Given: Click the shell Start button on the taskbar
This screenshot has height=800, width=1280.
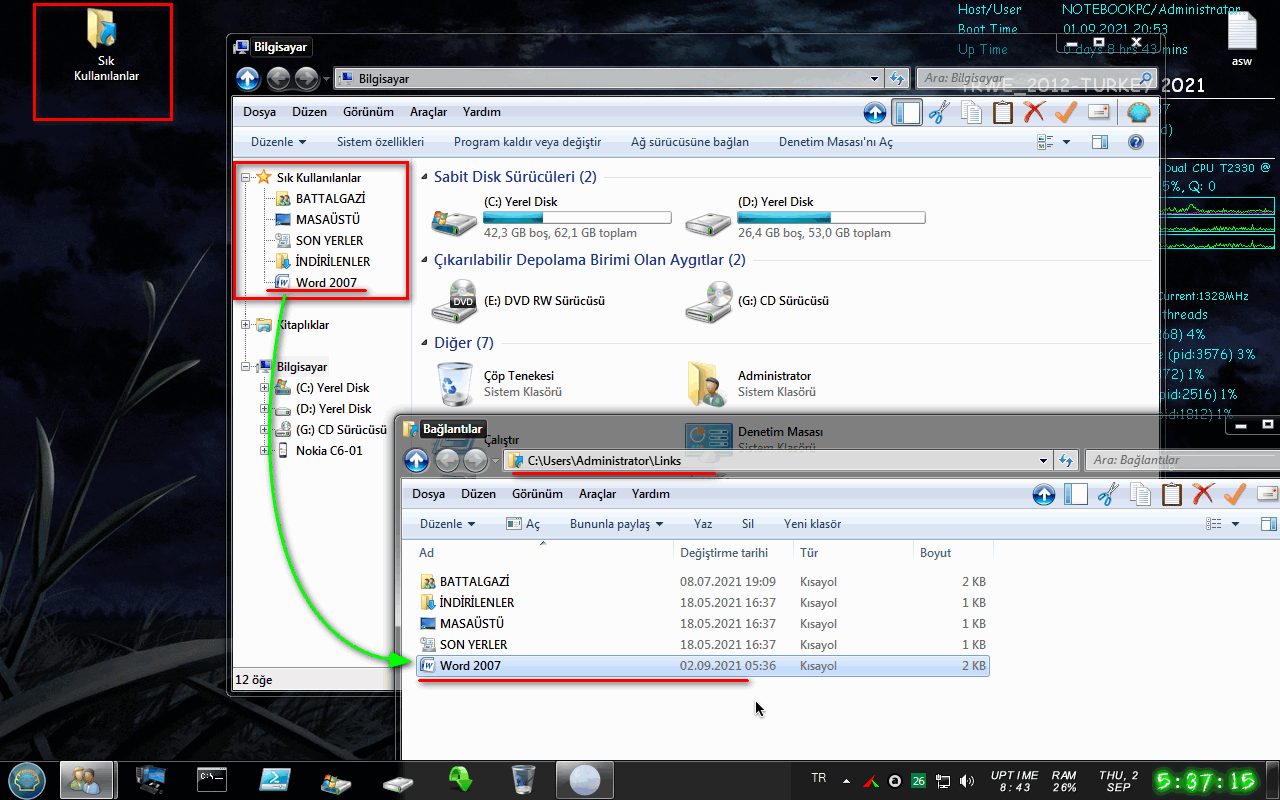Looking at the screenshot, I should pos(28,779).
